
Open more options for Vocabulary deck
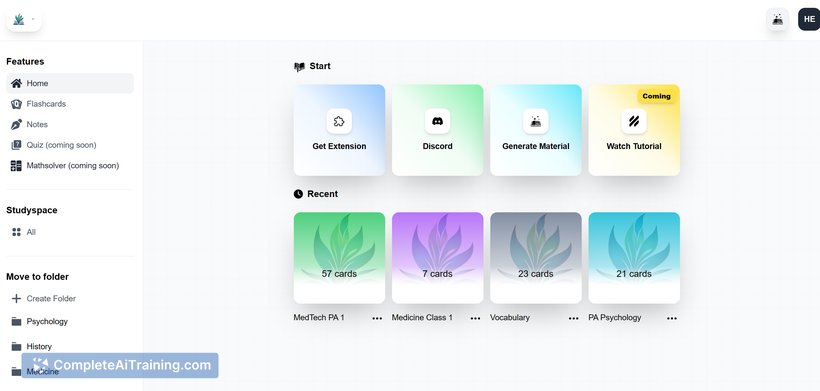[574, 318]
